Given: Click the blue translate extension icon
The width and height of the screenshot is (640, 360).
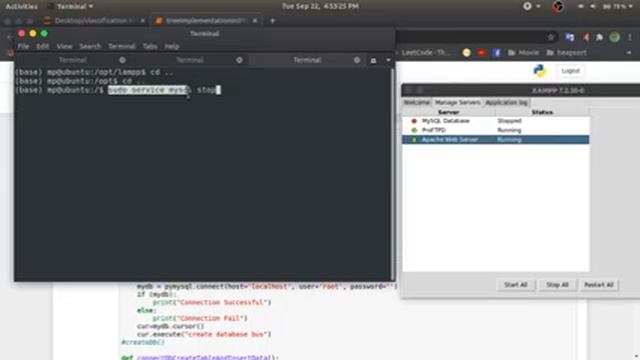Looking at the screenshot, I should coord(569,37).
